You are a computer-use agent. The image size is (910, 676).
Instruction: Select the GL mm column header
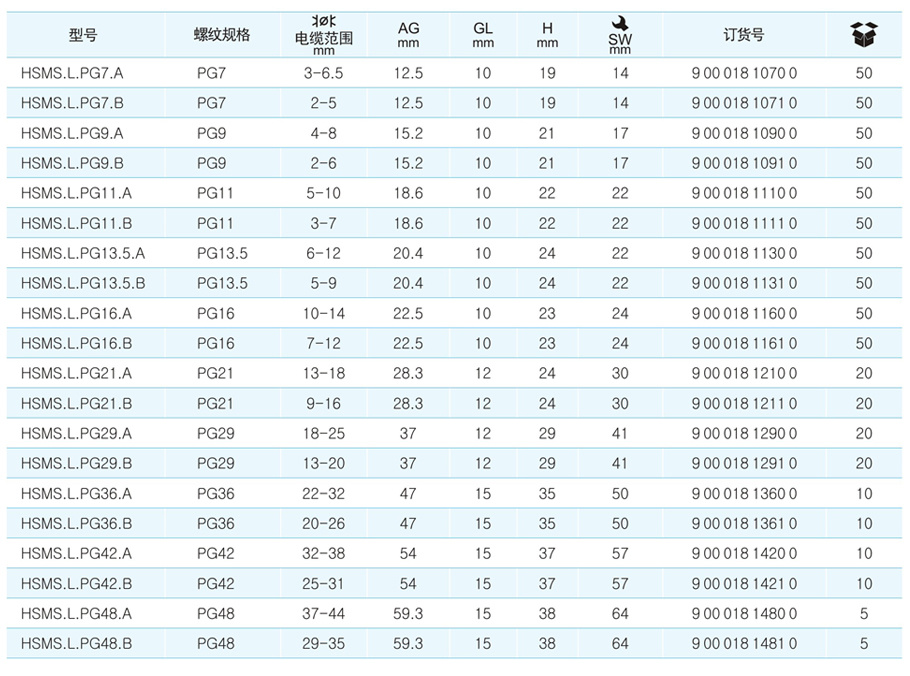click(x=483, y=35)
